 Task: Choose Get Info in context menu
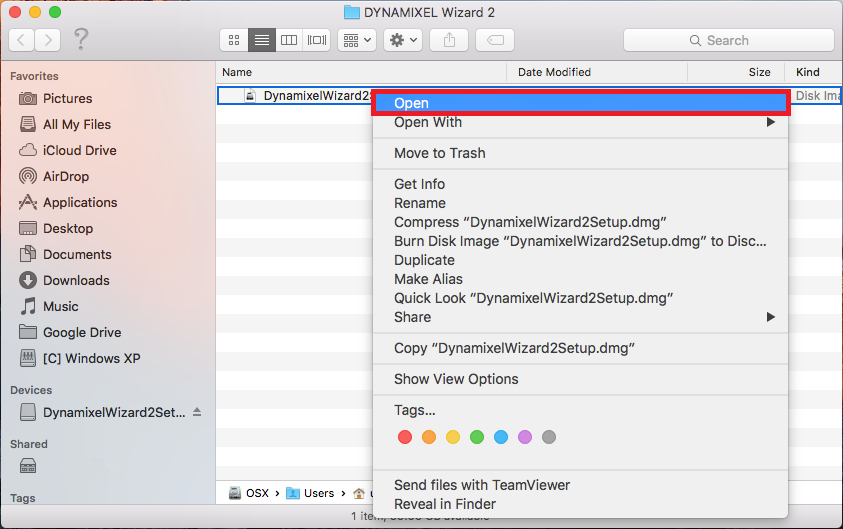tap(419, 184)
